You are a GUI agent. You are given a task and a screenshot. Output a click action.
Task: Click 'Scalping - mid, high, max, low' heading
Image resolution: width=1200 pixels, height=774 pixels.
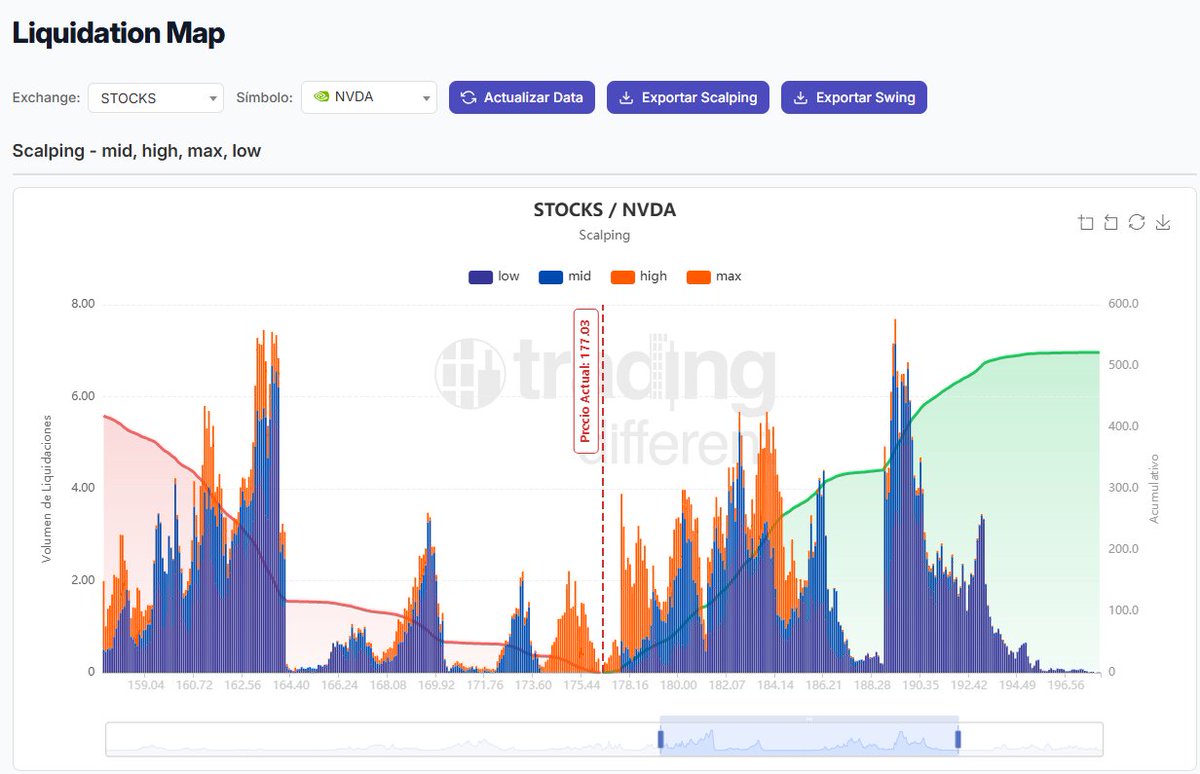(x=137, y=151)
